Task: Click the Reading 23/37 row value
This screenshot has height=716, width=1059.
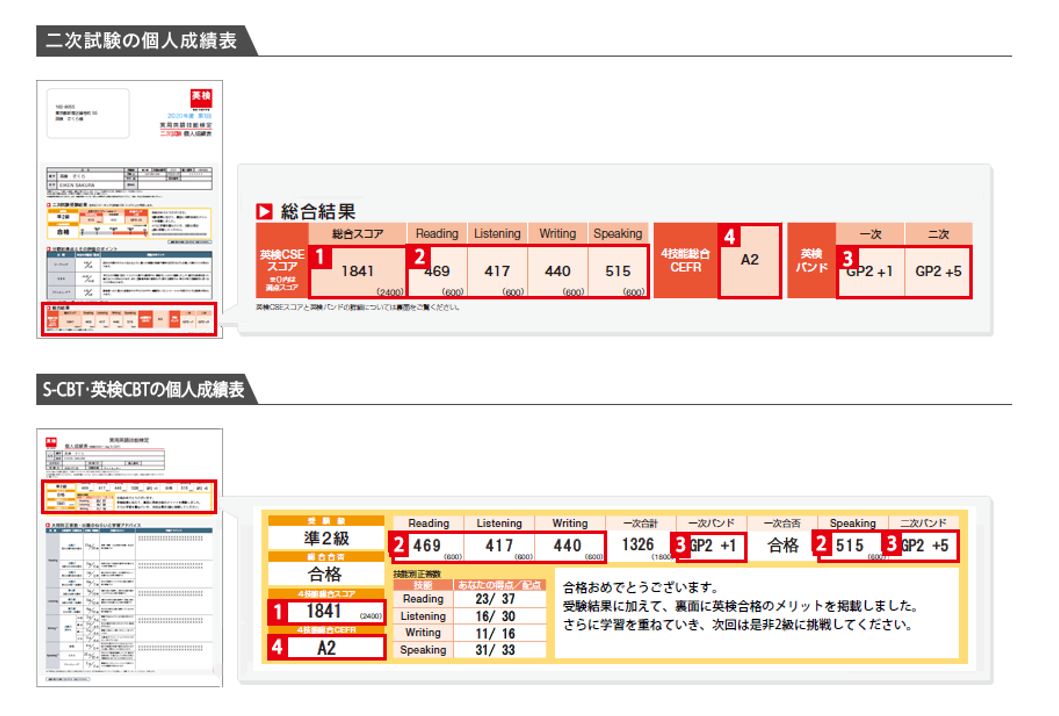Action: pos(495,599)
